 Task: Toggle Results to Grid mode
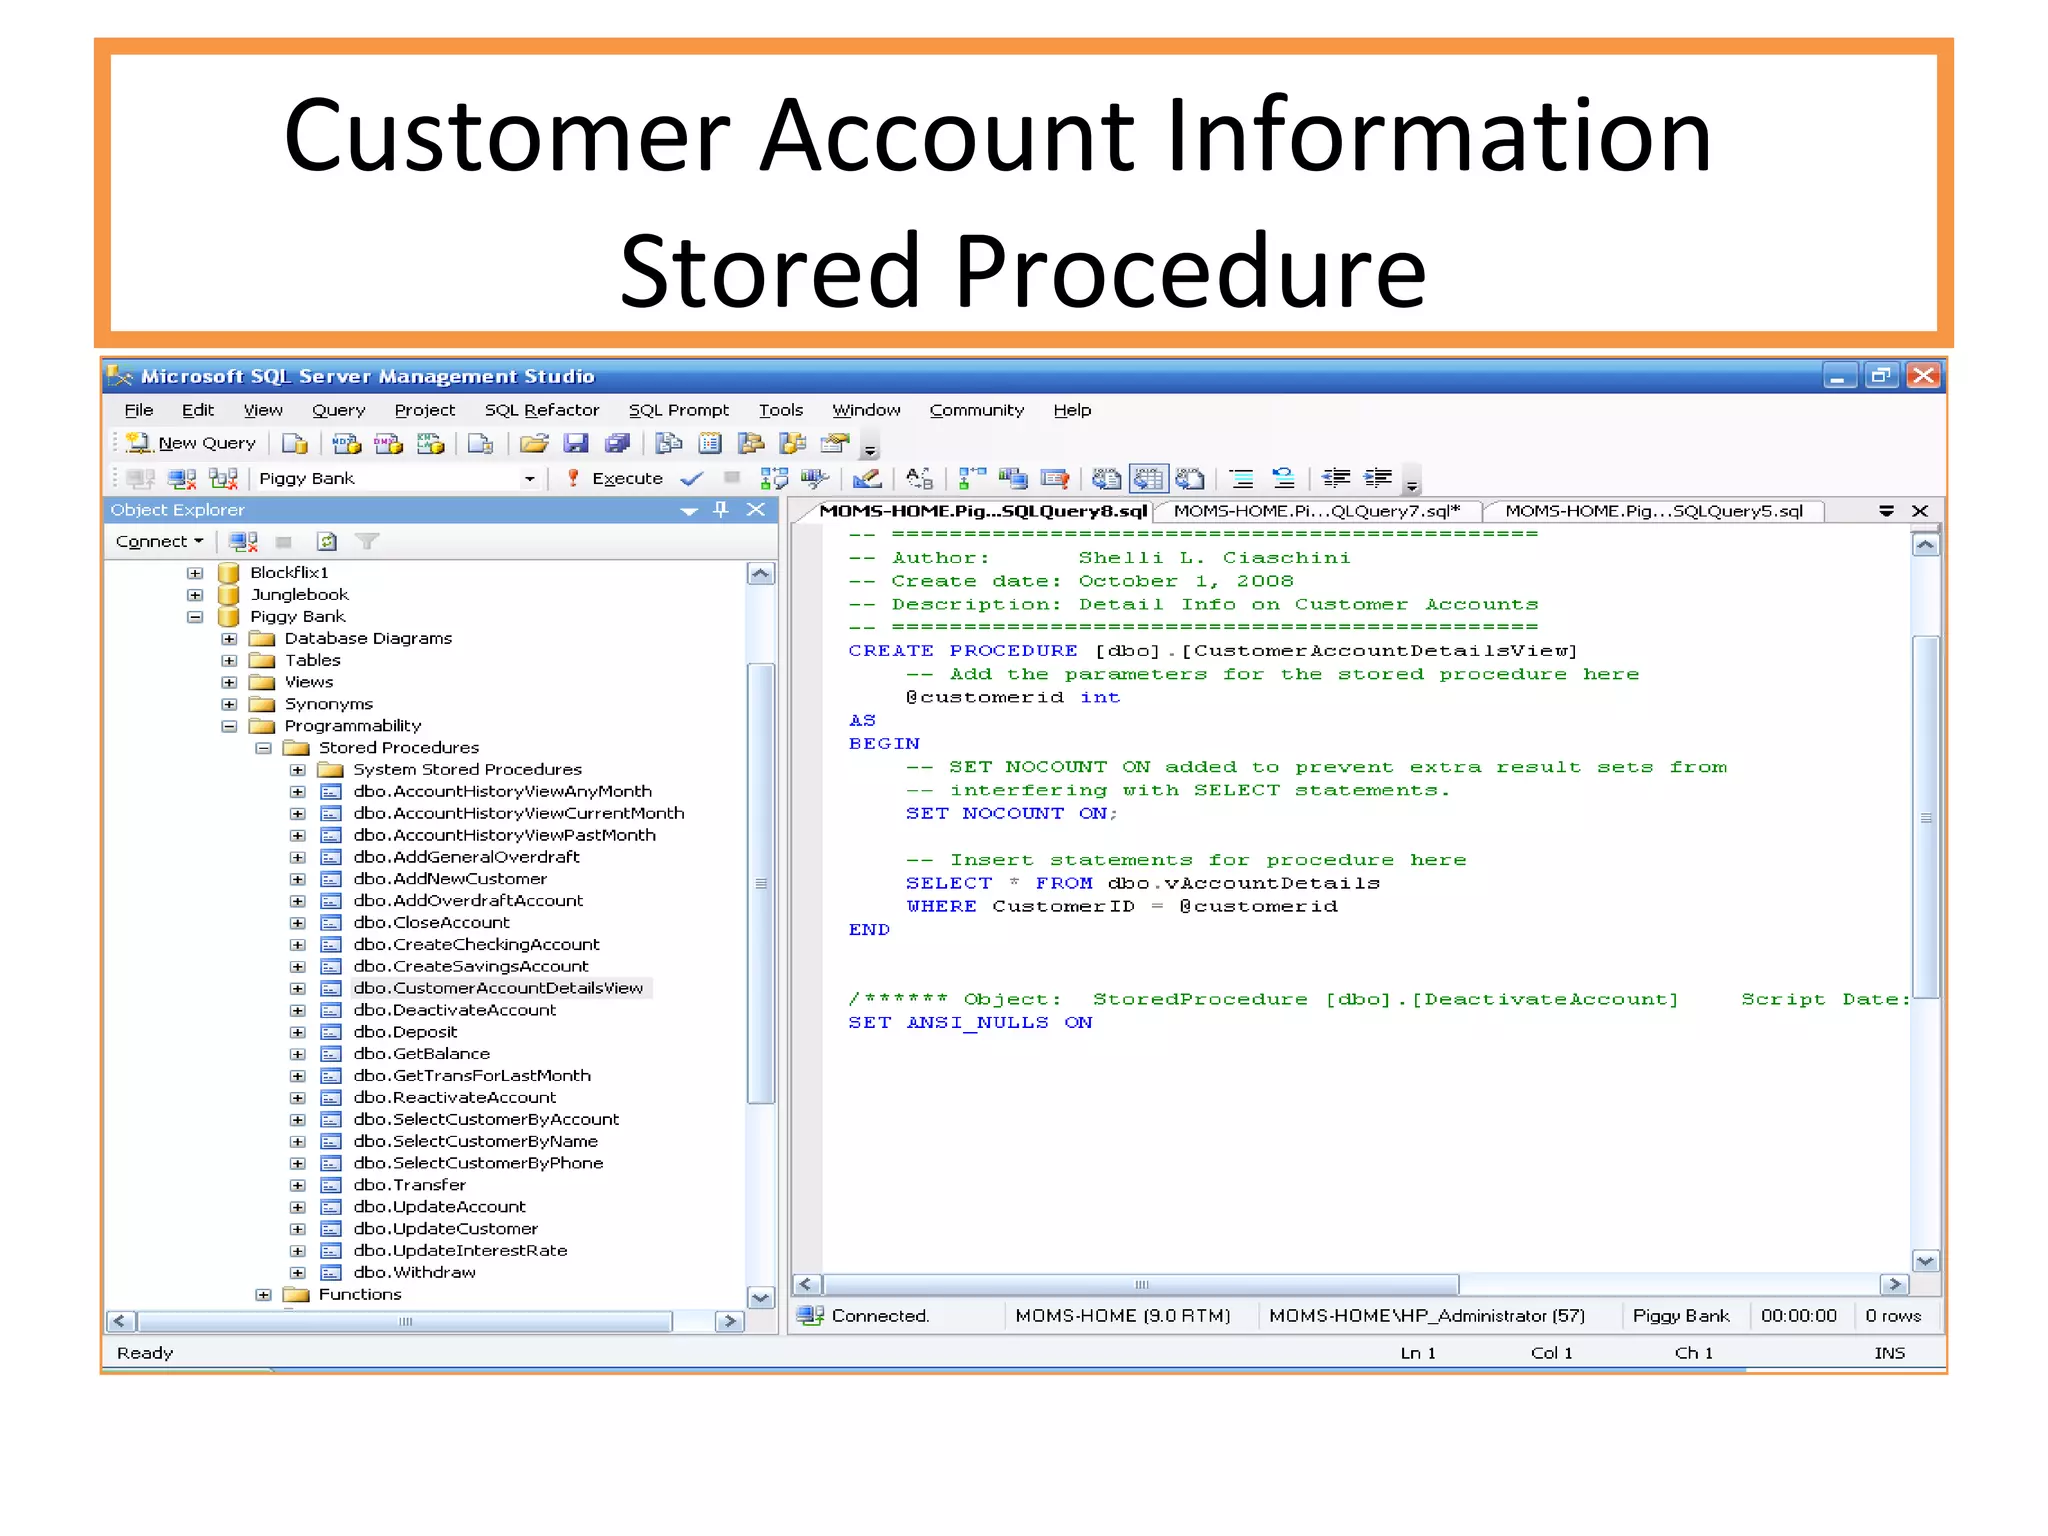[x=1148, y=479]
